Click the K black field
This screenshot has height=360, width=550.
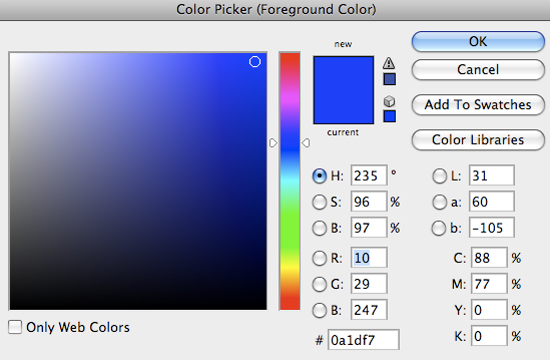click(489, 336)
